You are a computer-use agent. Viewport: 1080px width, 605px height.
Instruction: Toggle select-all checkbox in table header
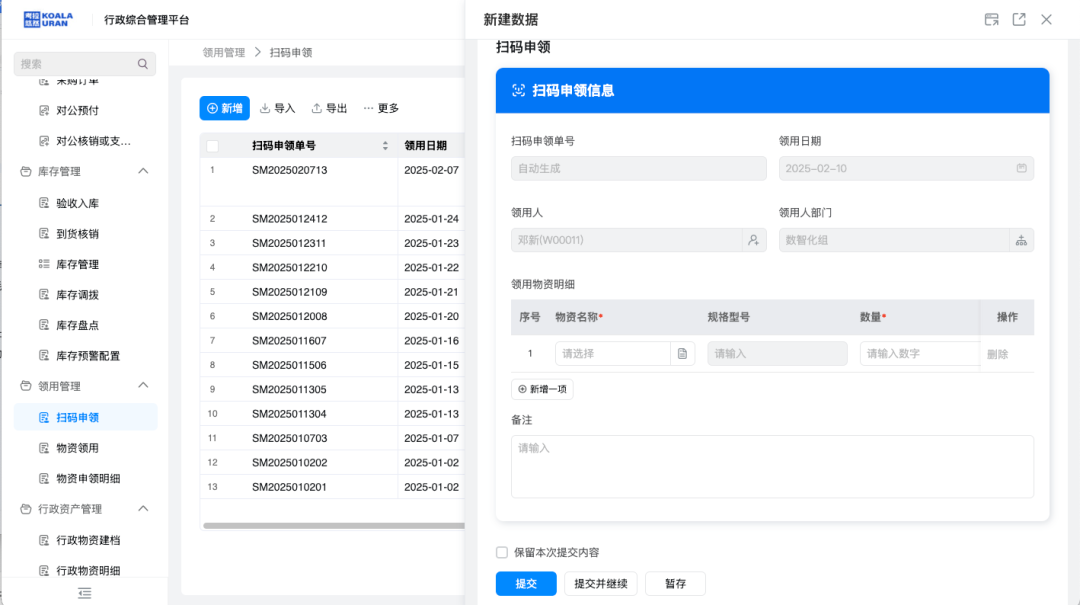pyautogui.click(x=212, y=146)
